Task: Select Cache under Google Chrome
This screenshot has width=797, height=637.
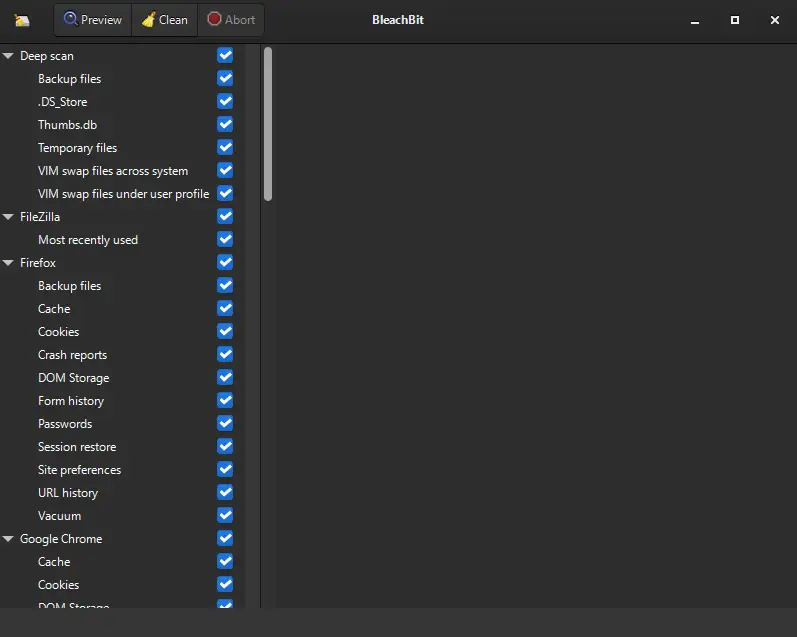Action: point(54,562)
